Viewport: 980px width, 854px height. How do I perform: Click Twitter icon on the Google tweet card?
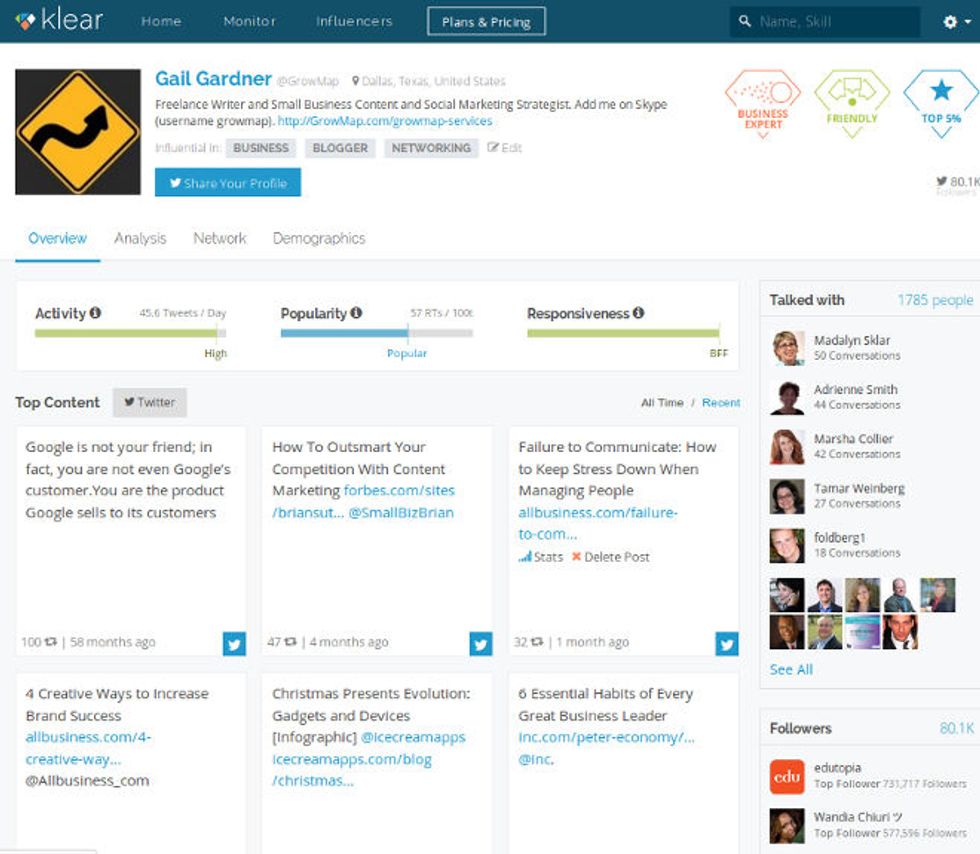pyautogui.click(x=234, y=643)
